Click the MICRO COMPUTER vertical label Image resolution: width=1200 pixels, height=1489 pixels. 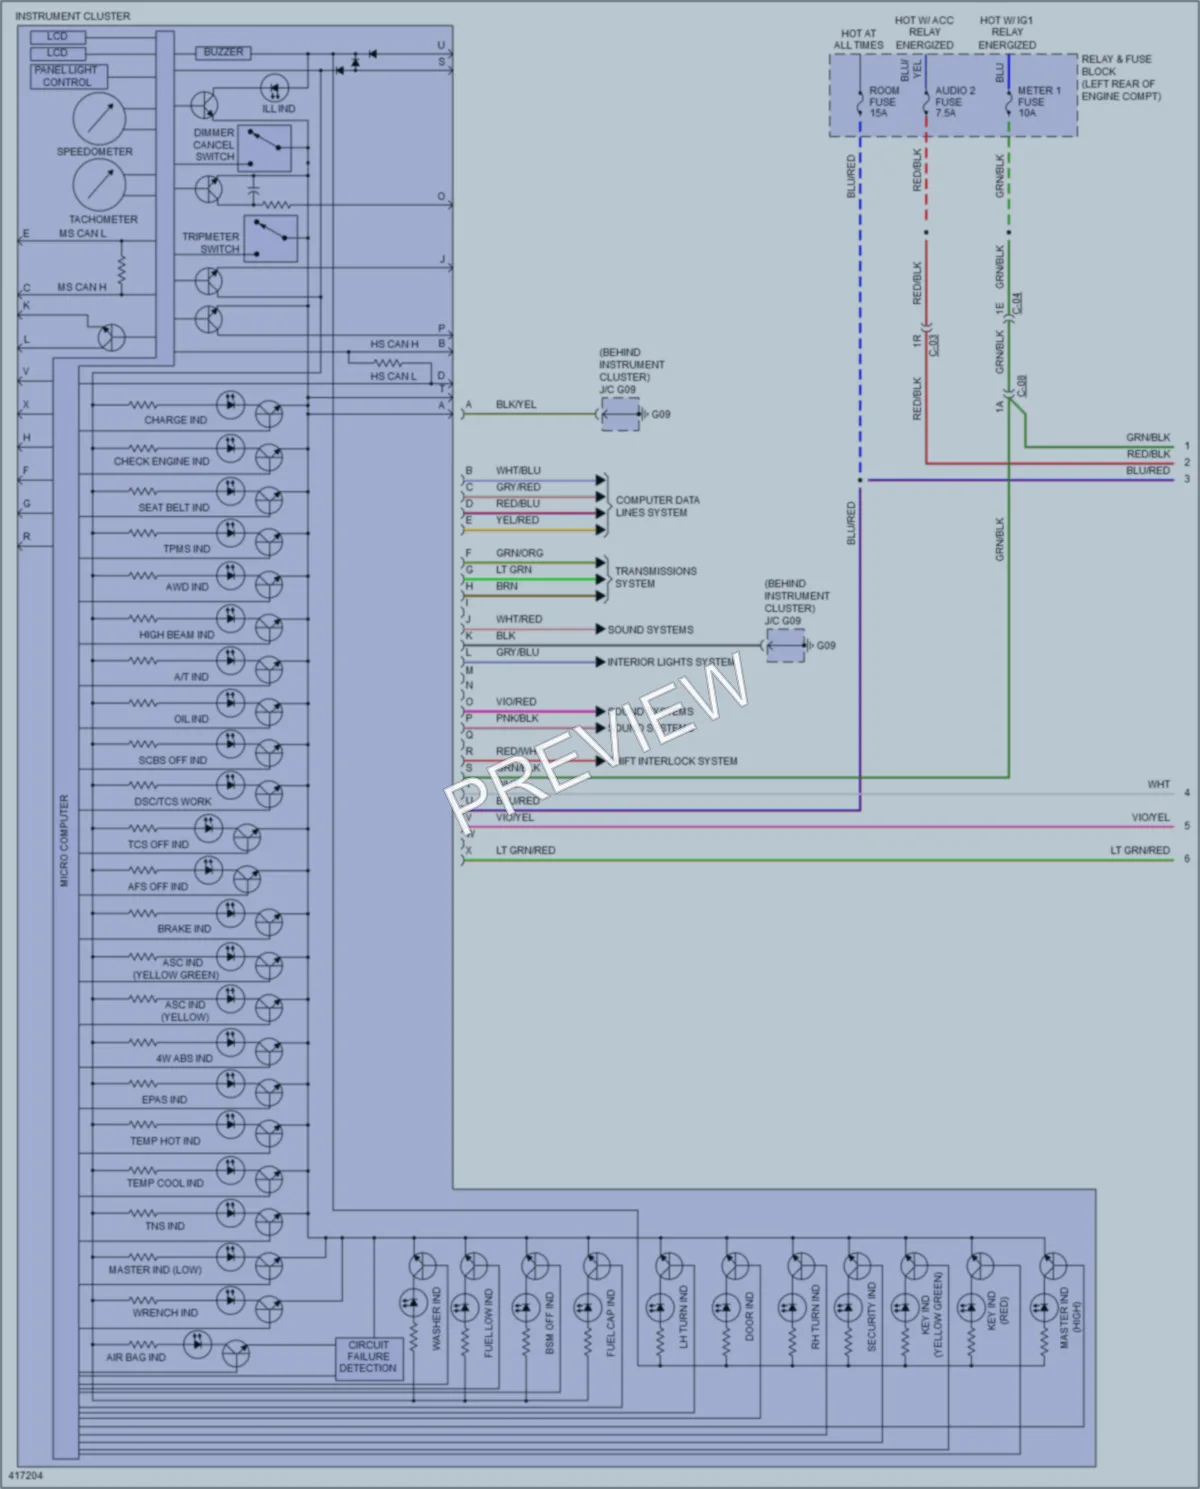pyautogui.click(x=64, y=841)
